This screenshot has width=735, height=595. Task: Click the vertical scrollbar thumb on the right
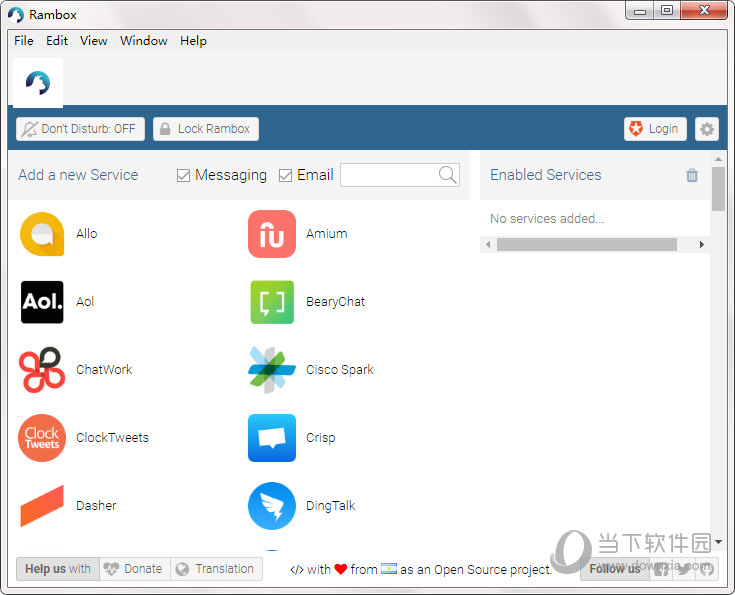[x=718, y=189]
